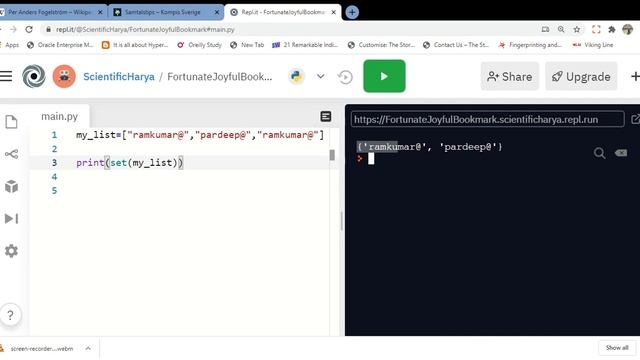The image size is (640, 360).
Task: Click the red screen capture extension icon
Action: [x=596, y=29]
